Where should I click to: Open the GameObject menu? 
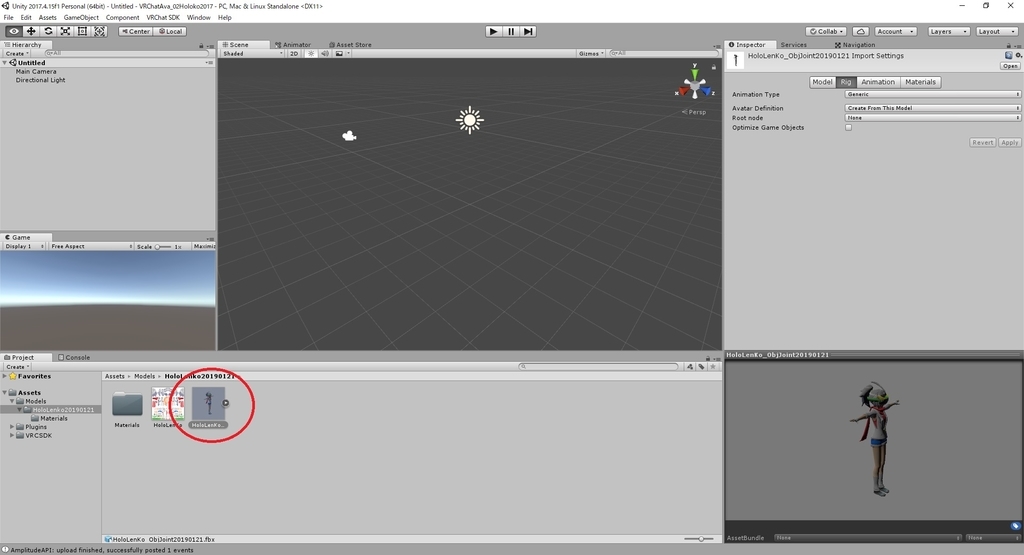click(81, 18)
